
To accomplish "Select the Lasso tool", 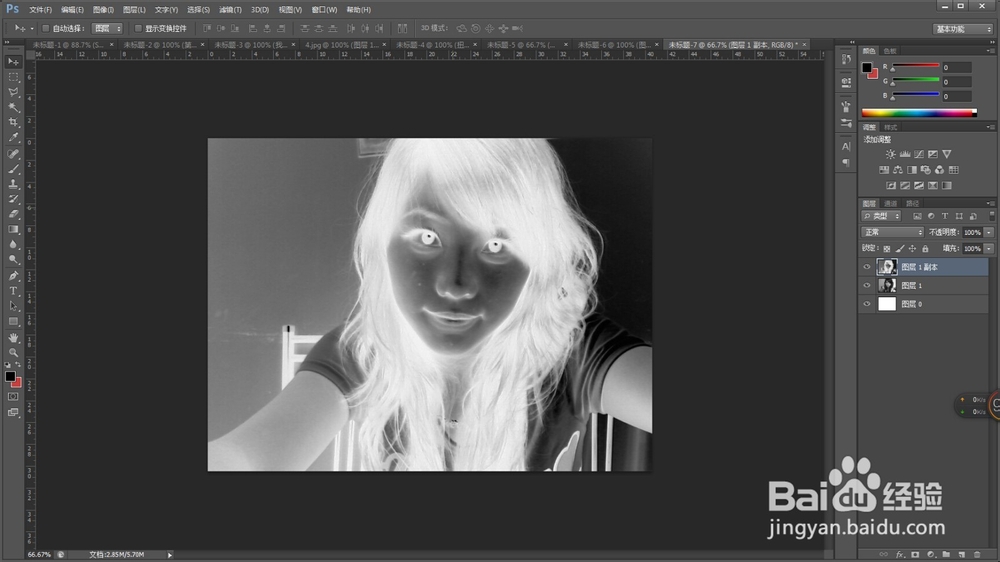I will click(13, 92).
